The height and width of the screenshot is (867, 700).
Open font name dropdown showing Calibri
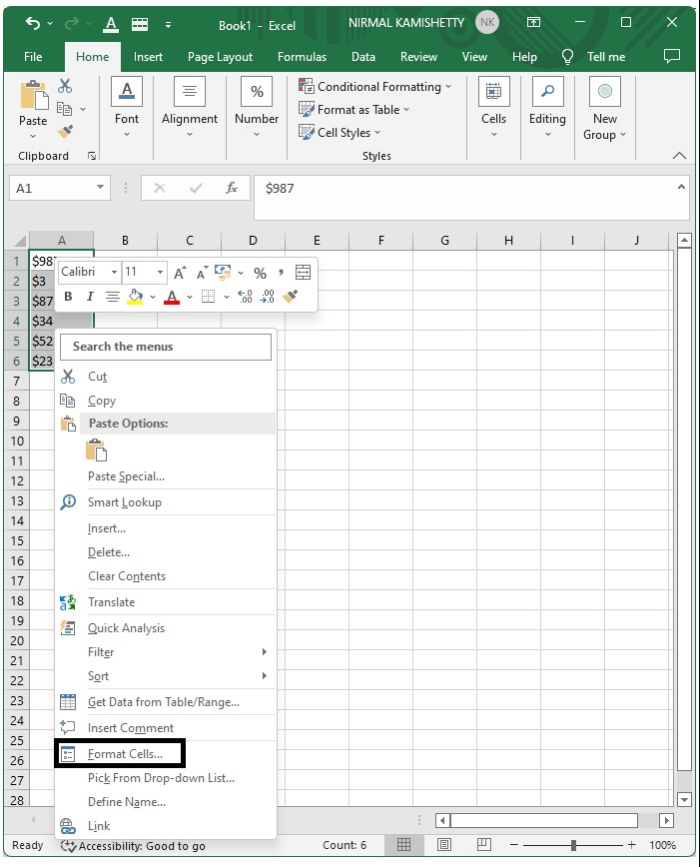114,272
